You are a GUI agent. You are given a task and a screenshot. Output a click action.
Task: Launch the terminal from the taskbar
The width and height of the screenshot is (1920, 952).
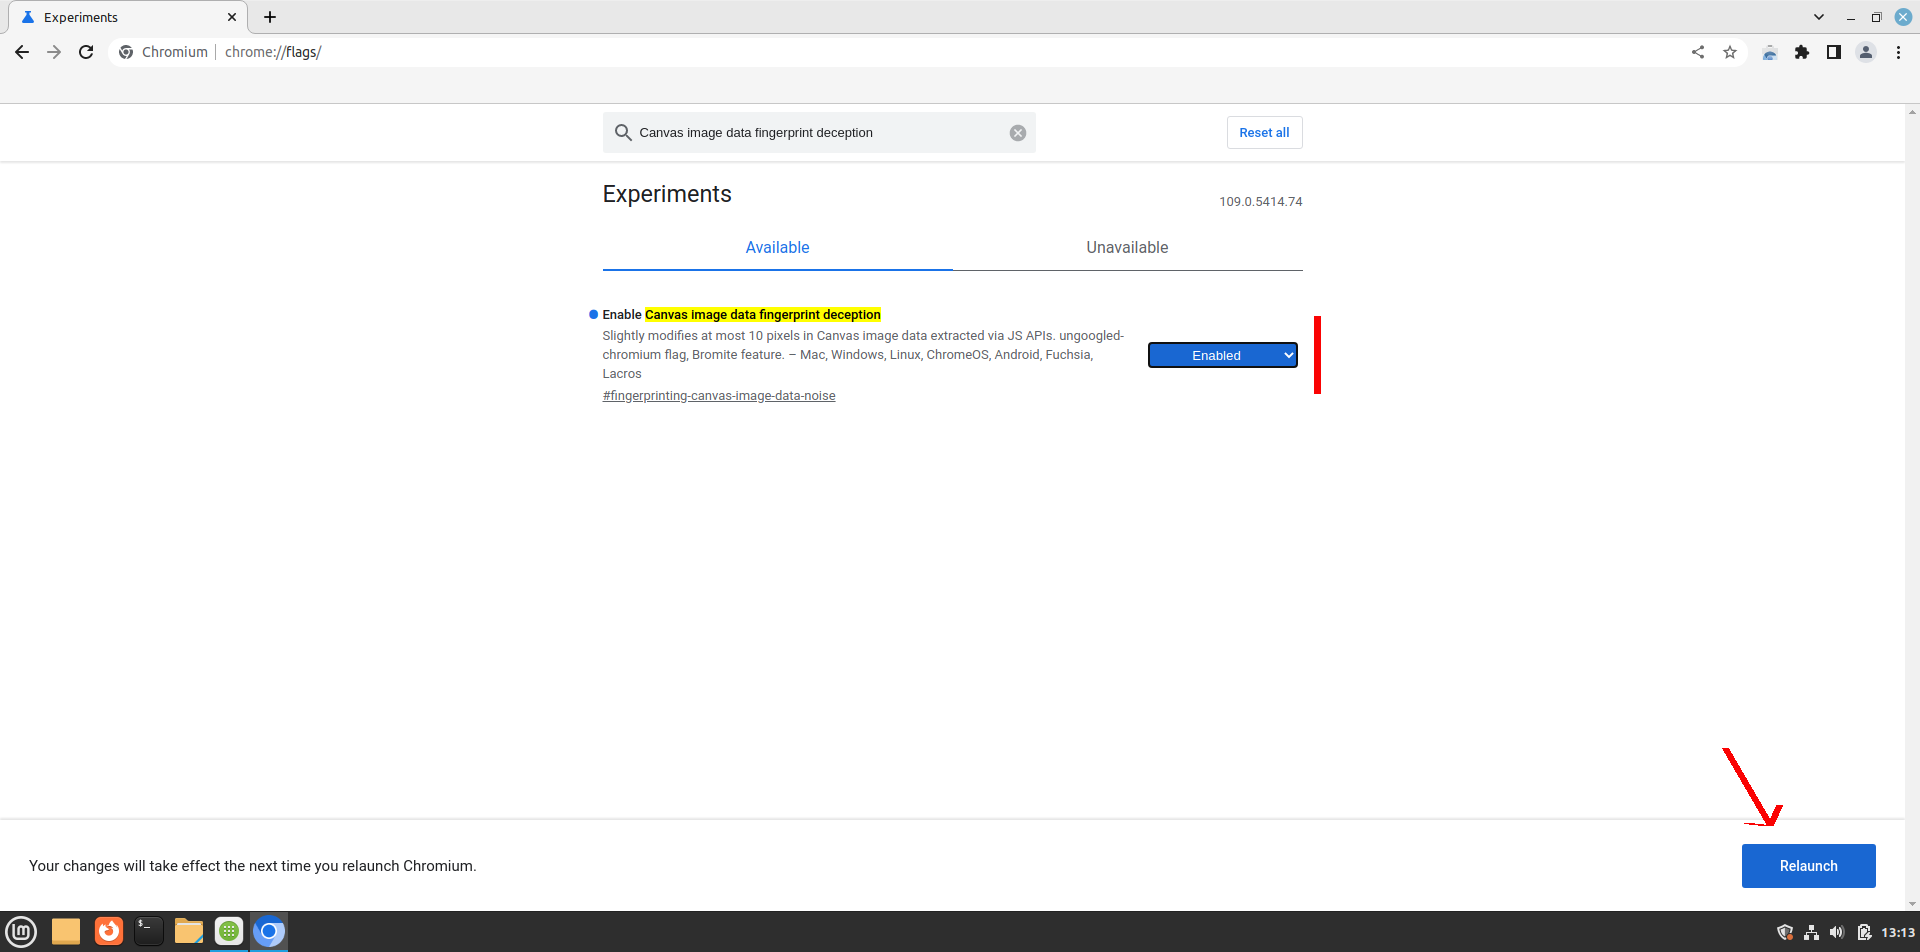click(148, 932)
